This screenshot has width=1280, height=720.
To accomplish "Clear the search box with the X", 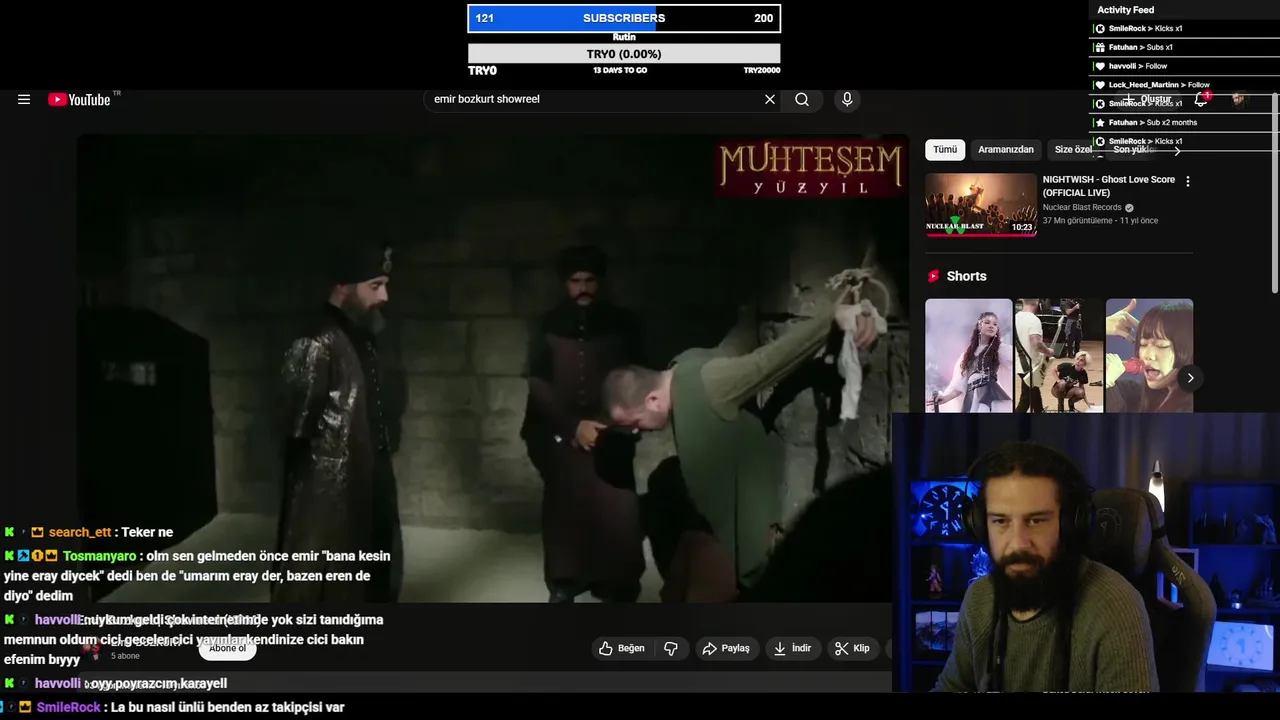I will 770,99.
